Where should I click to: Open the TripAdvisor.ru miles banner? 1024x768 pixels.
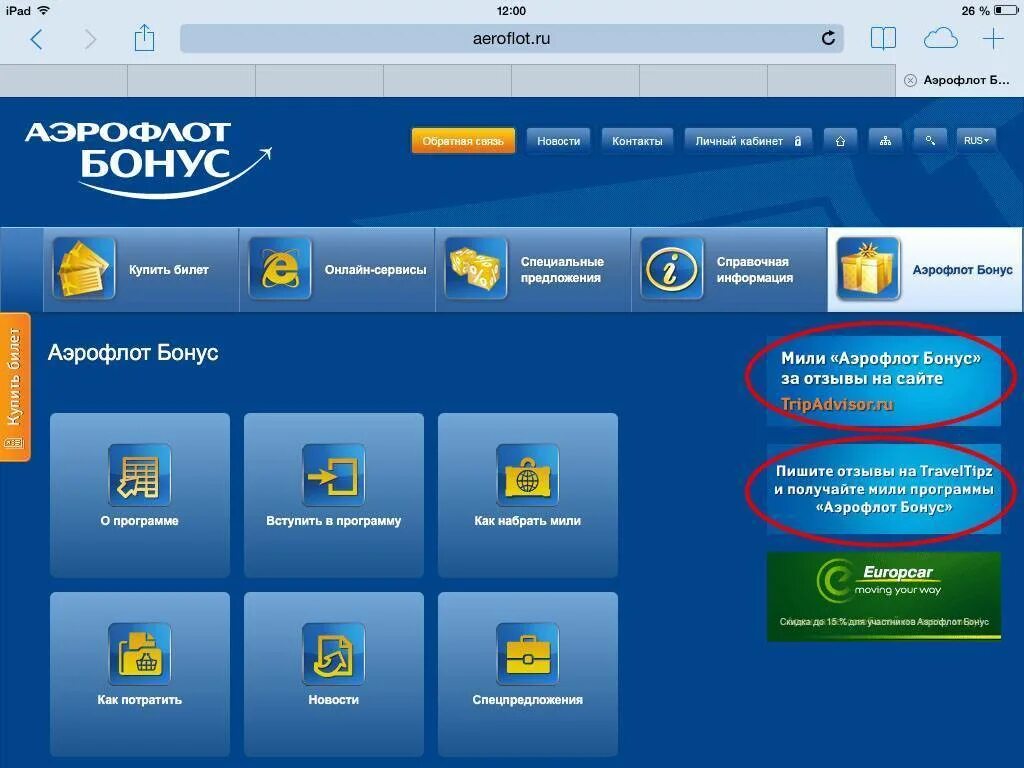click(x=884, y=381)
